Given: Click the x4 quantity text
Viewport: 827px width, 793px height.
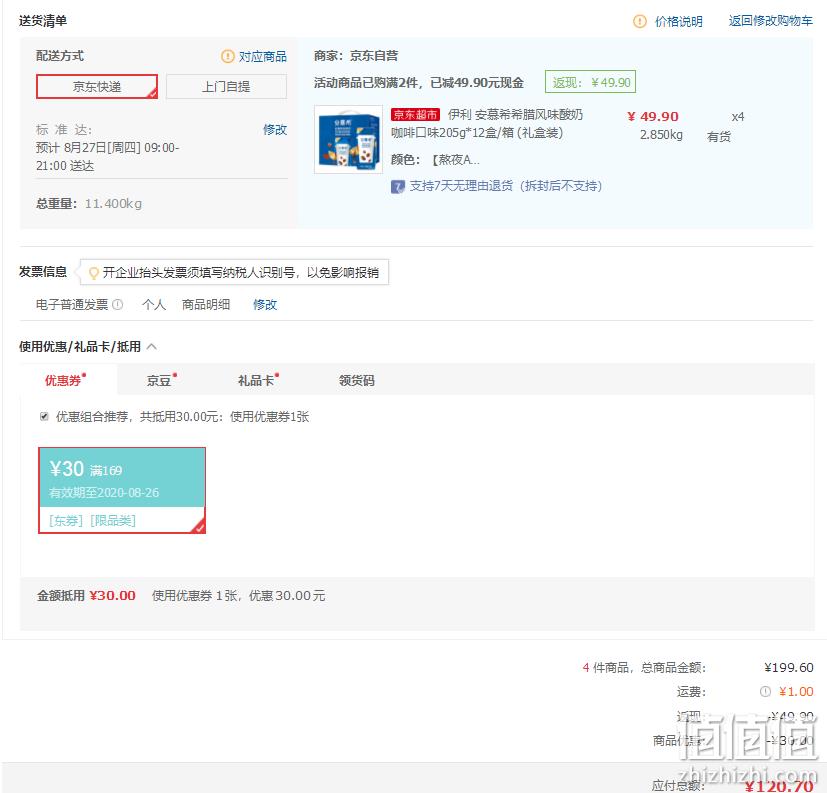Looking at the screenshot, I should point(737,117).
